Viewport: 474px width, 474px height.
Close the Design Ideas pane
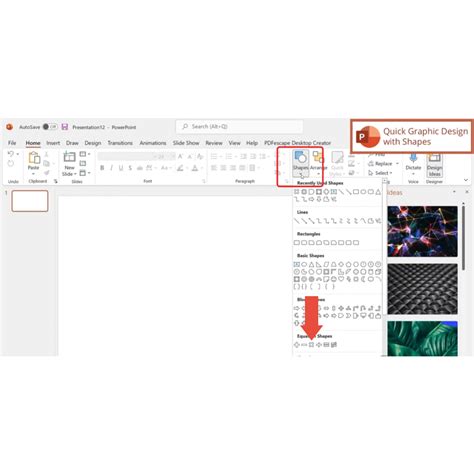point(467,192)
